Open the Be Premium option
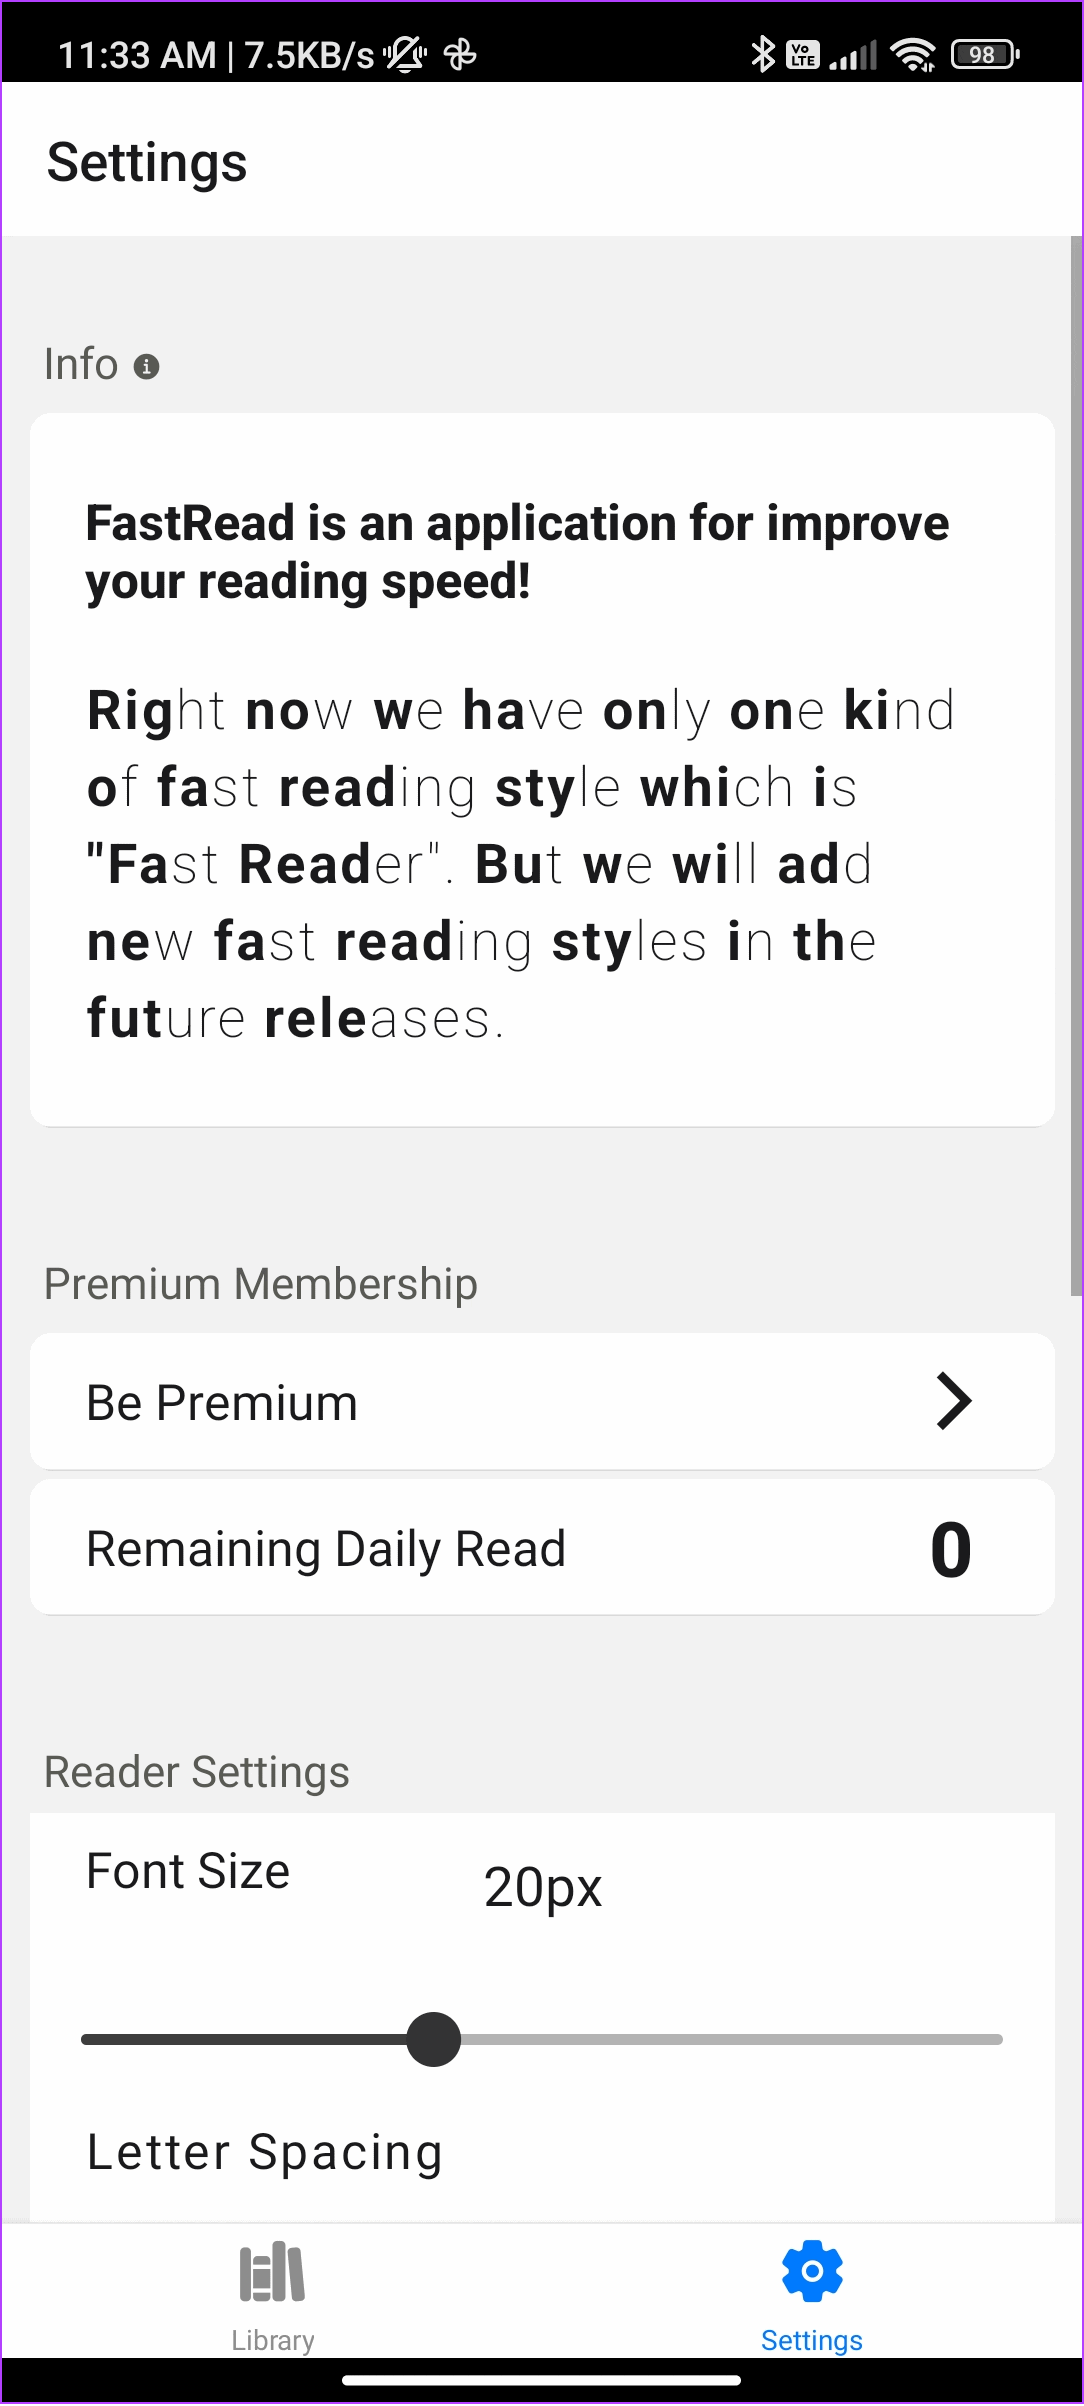The image size is (1084, 2406). (222, 1402)
